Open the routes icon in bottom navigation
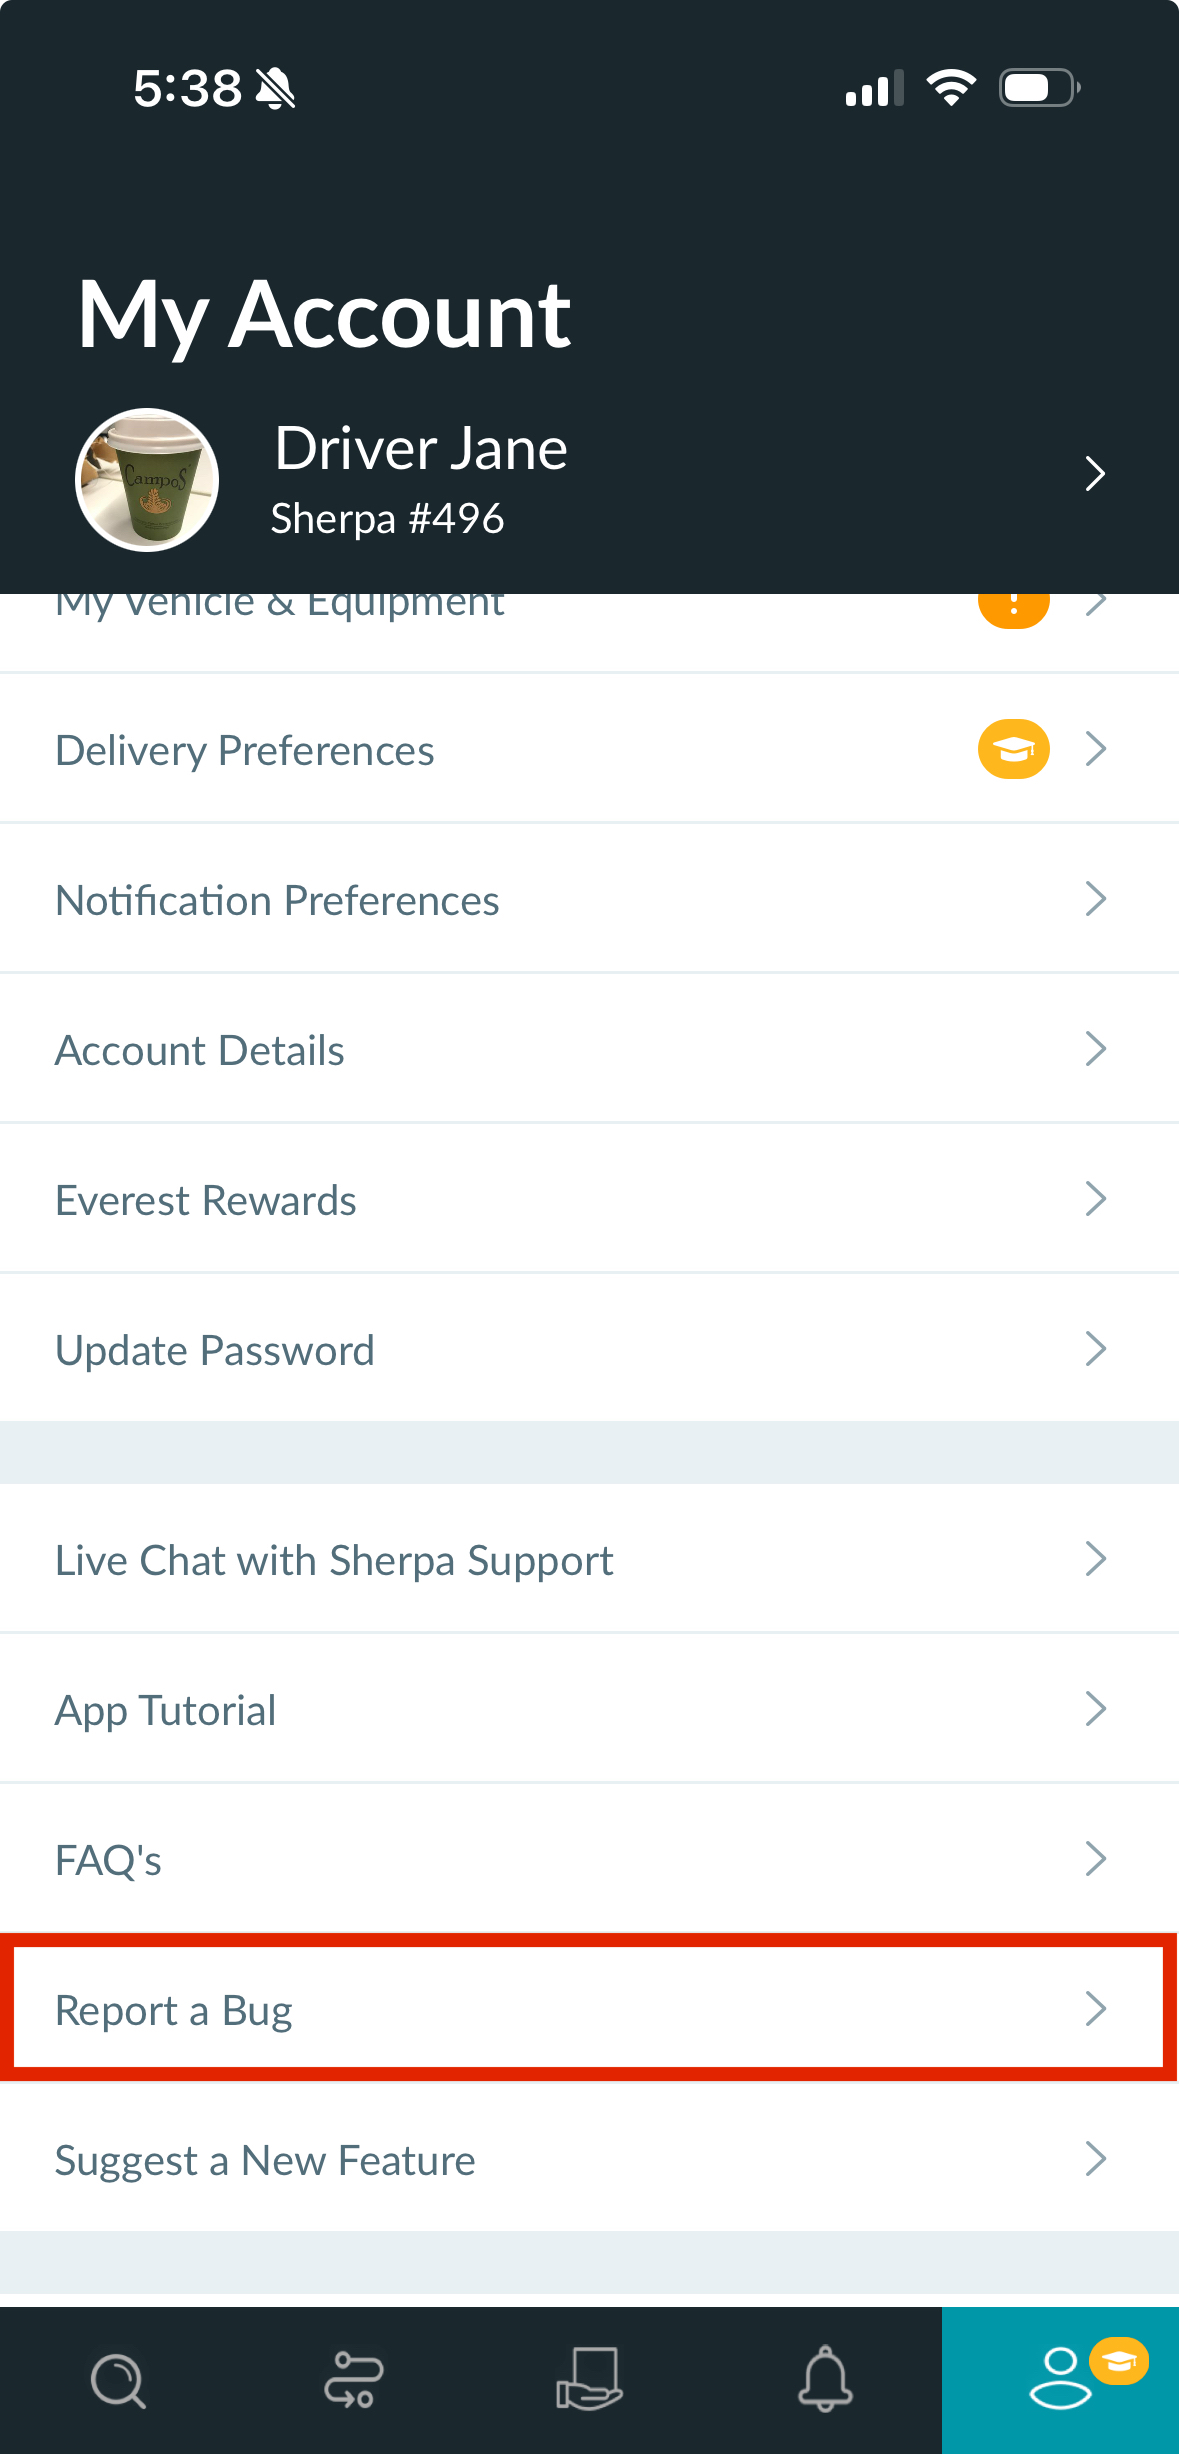 (x=353, y=2380)
